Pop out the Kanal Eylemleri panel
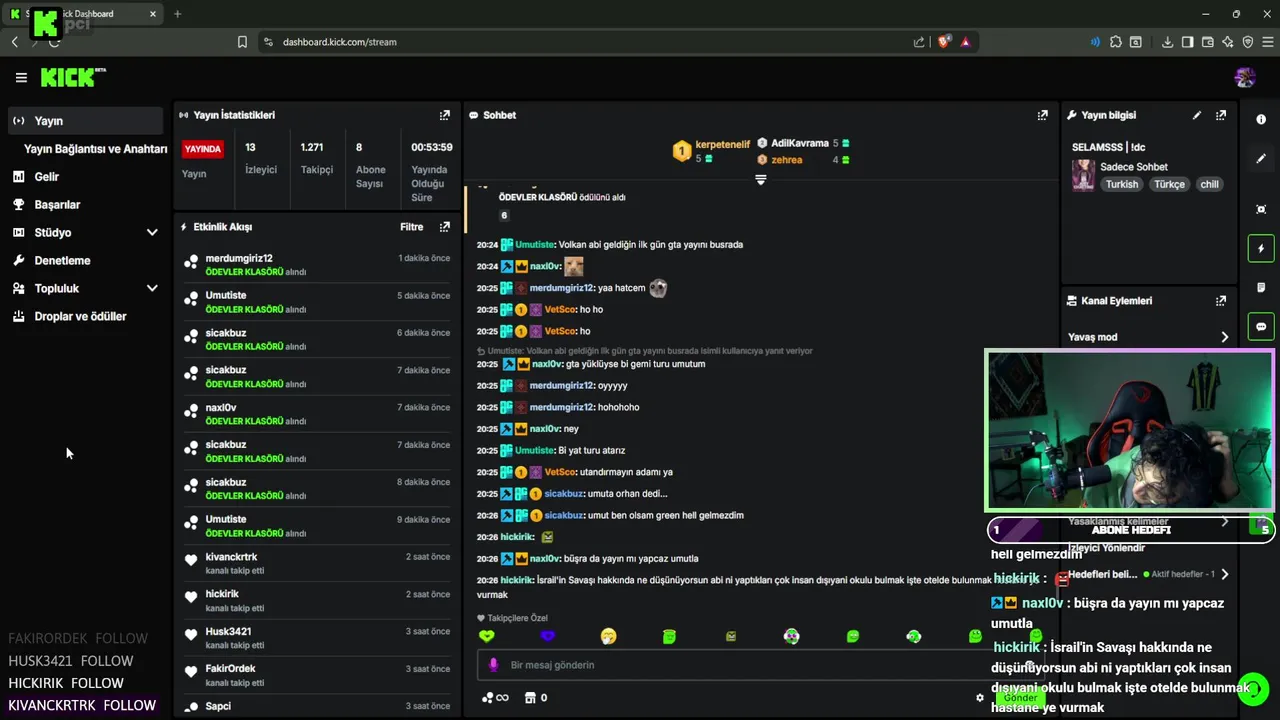Image resolution: width=1280 pixels, height=720 pixels. coord(1221,300)
